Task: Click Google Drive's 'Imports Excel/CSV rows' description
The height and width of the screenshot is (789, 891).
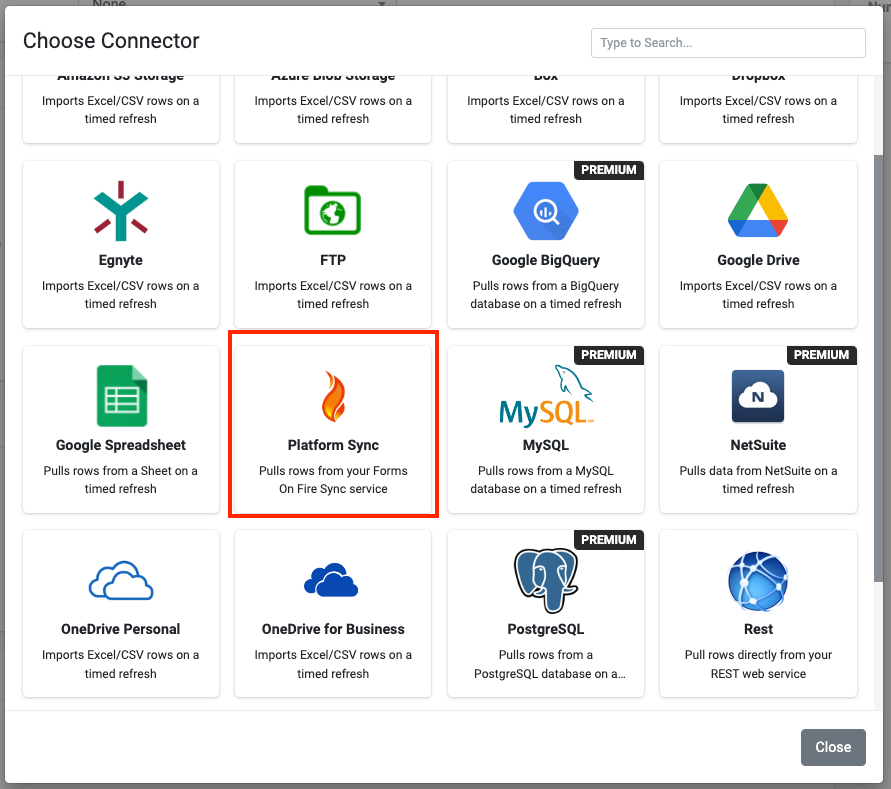Action: click(x=758, y=294)
